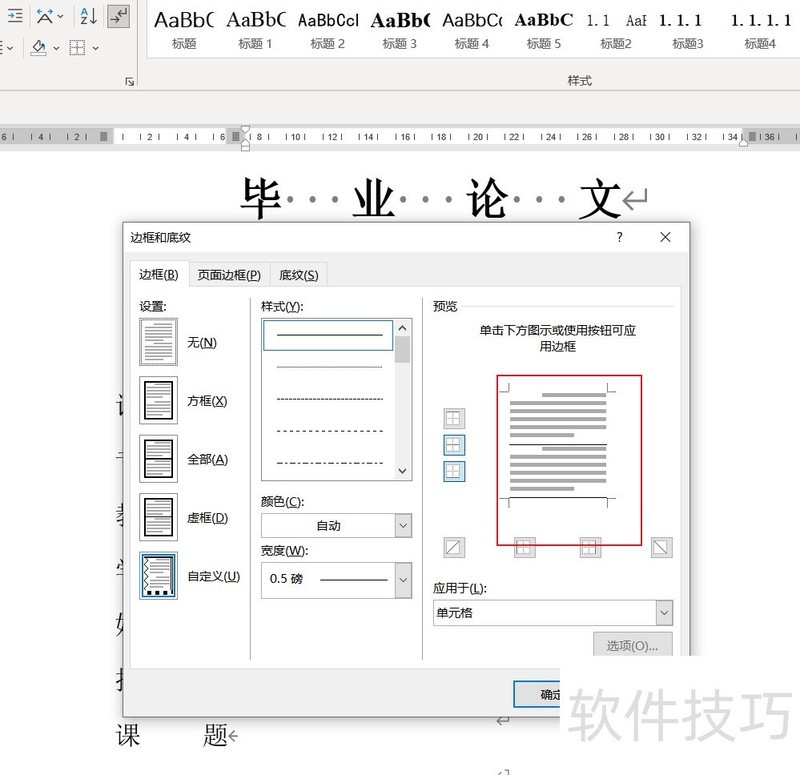Screen dimensions: 800x775
Task: Select the 自定义(U) border setting icon
Action: click(x=158, y=576)
